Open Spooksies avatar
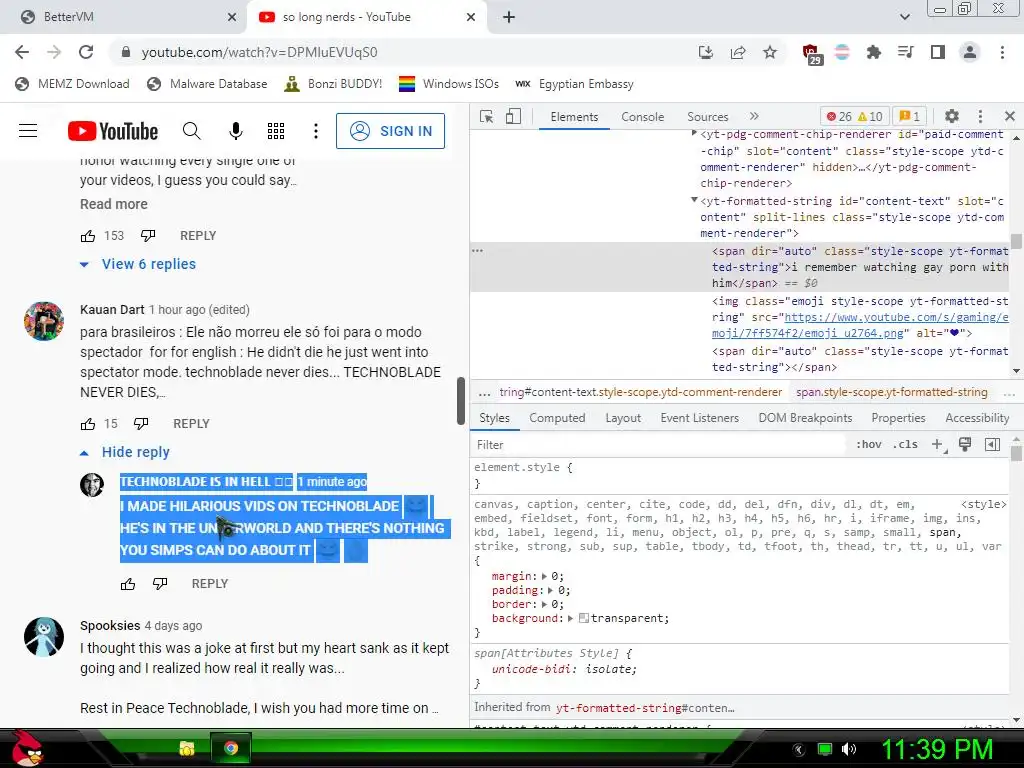This screenshot has width=1024, height=768. pos(44,637)
